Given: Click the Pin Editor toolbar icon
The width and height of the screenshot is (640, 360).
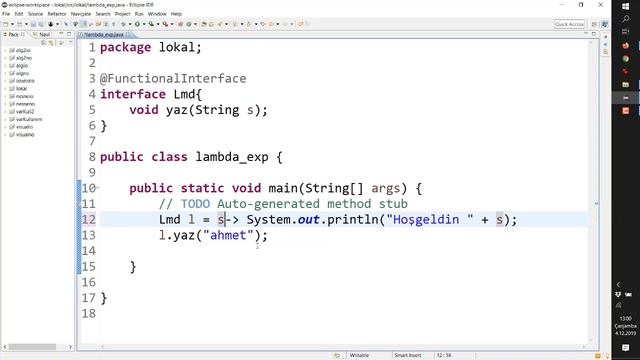Looking at the screenshot, I should 300,24.
